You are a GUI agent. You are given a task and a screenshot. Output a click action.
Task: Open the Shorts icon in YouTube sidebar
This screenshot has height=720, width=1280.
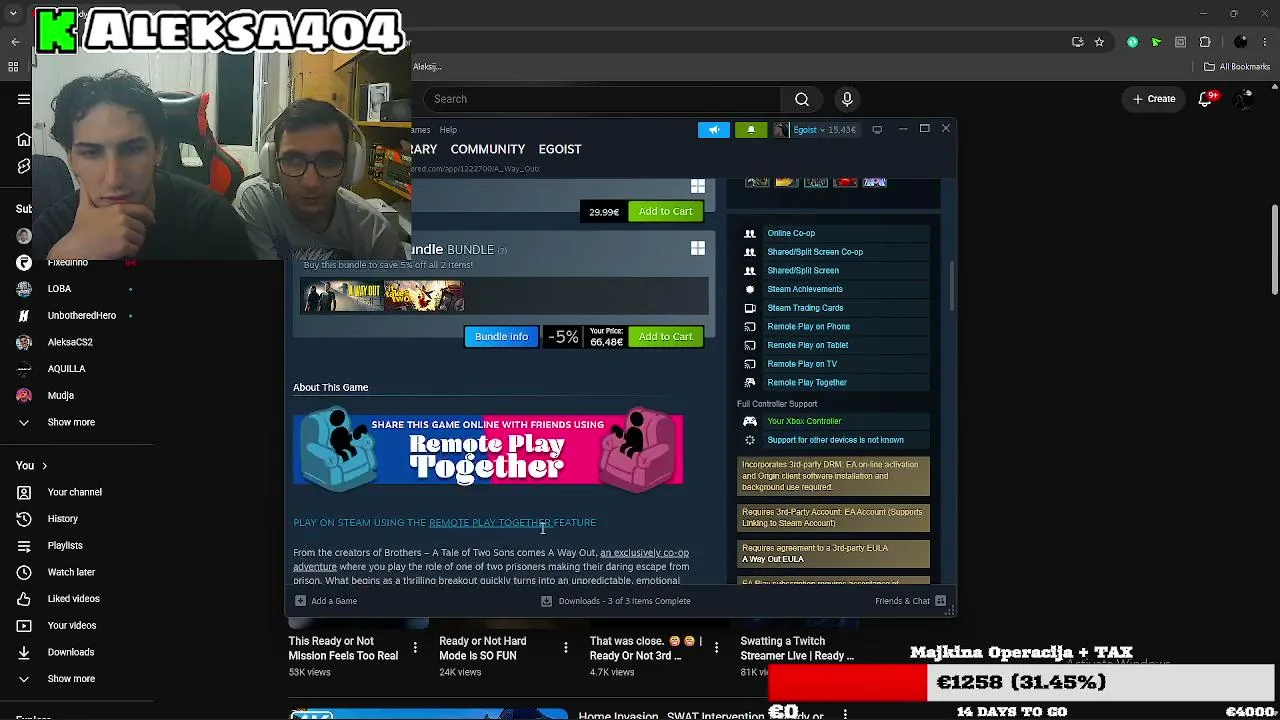[24, 166]
